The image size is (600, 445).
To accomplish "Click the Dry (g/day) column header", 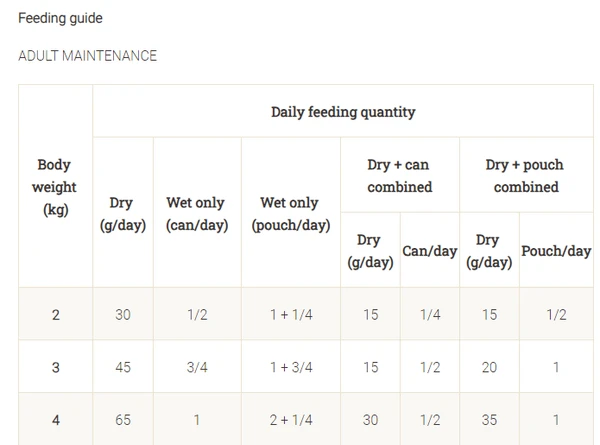I will [123, 214].
